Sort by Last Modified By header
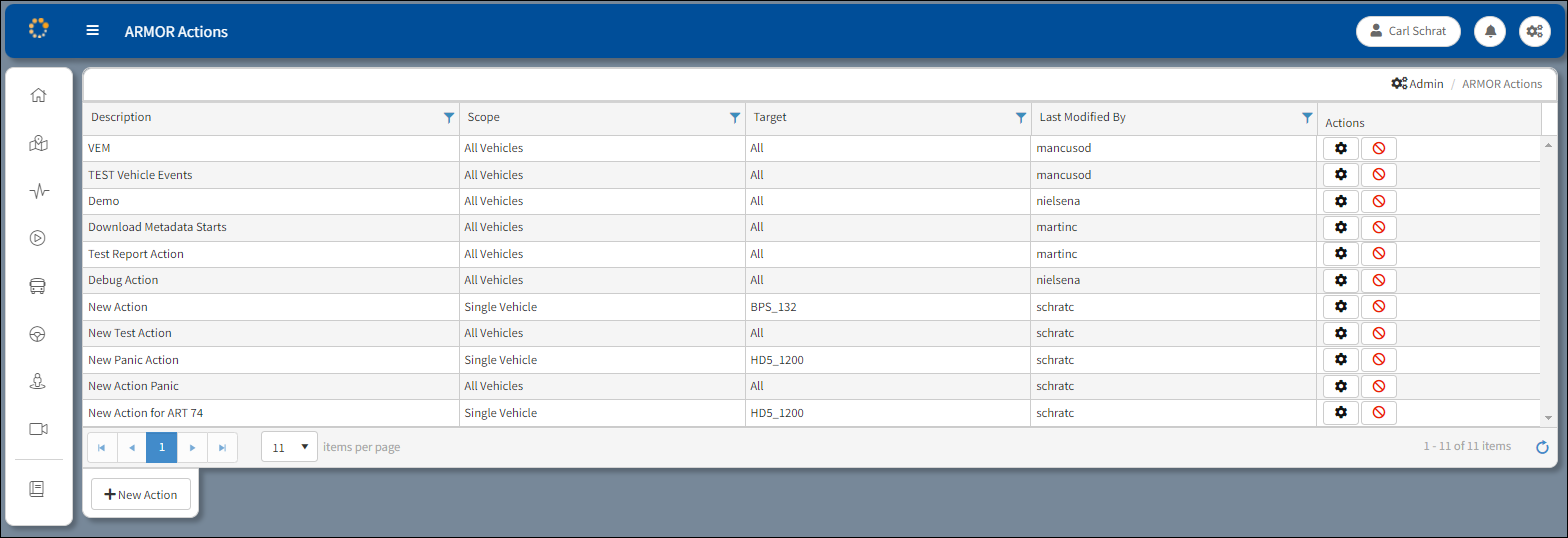Image resolution: width=1568 pixels, height=538 pixels. pos(1082,117)
